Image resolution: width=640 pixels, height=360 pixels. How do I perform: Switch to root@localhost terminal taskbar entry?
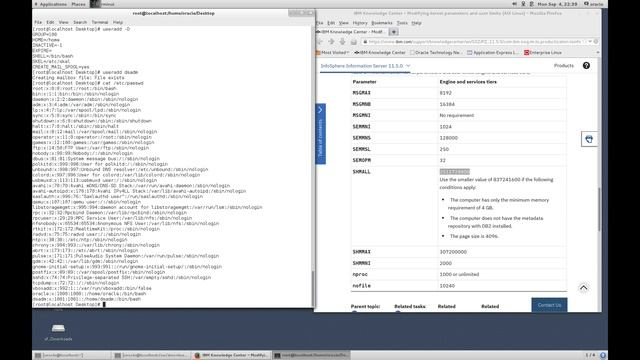[311, 356]
